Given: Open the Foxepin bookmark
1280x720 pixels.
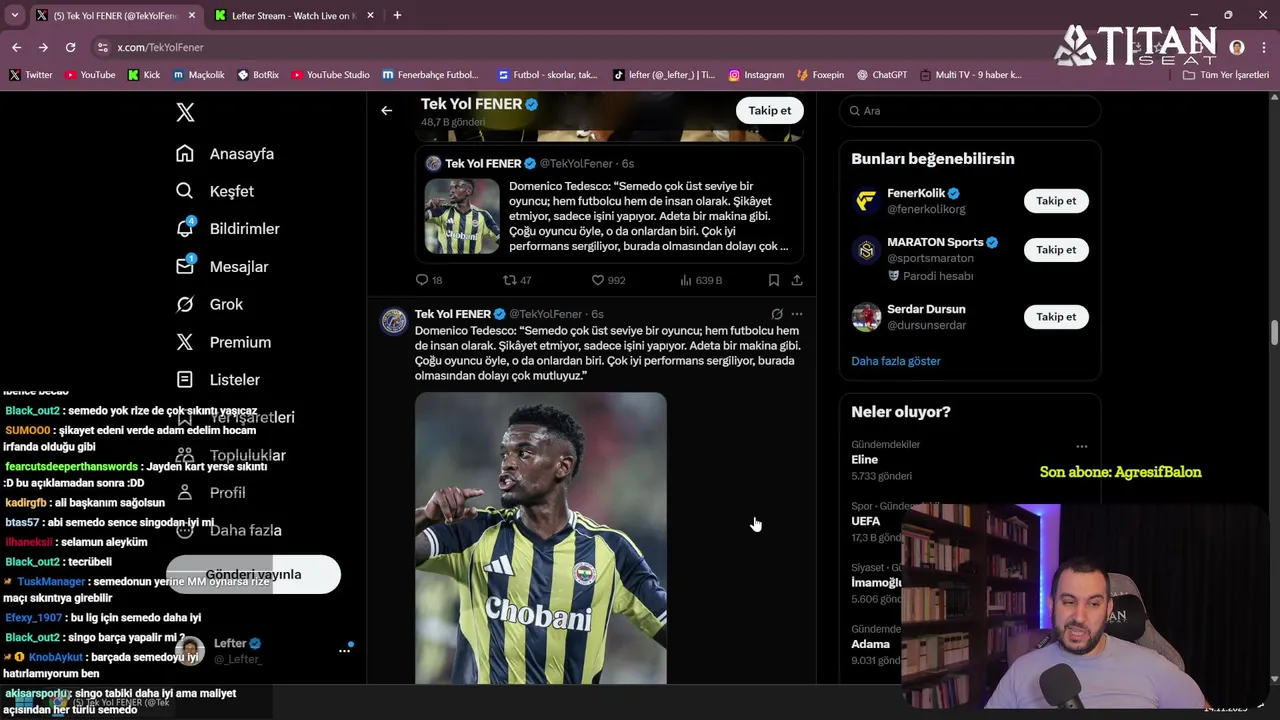Looking at the screenshot, I should pos(820,75).
